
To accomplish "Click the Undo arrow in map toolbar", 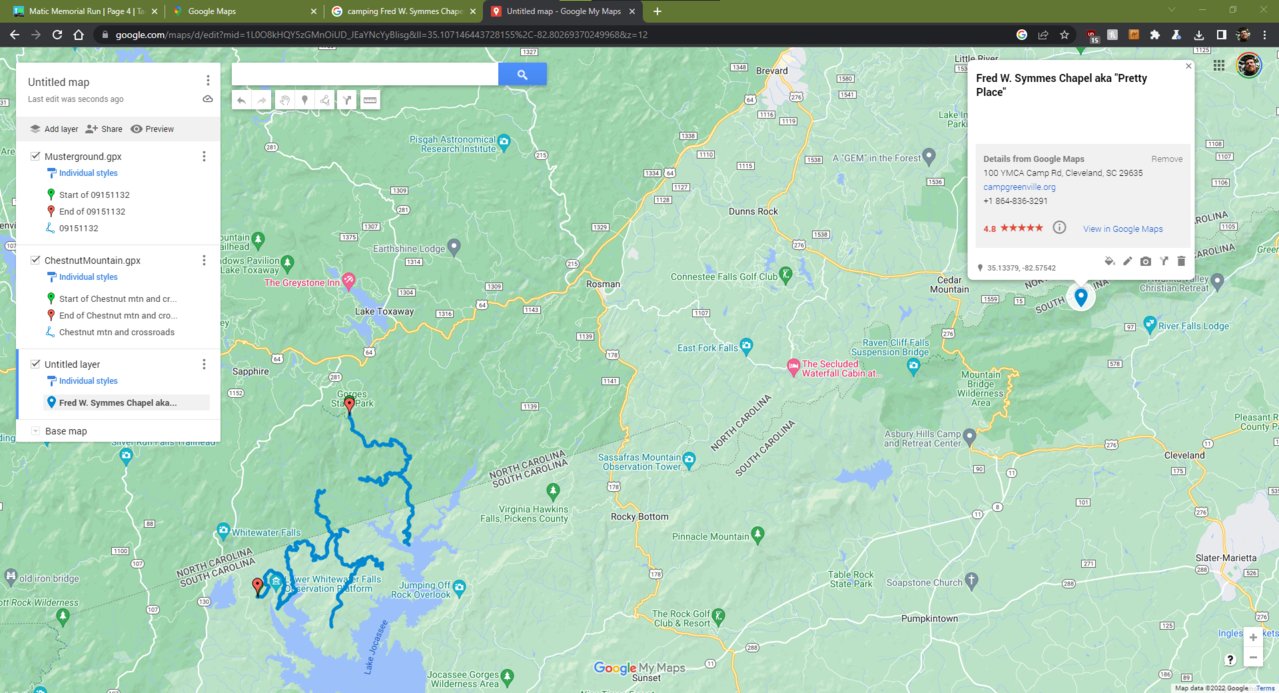I will [241, 100].
